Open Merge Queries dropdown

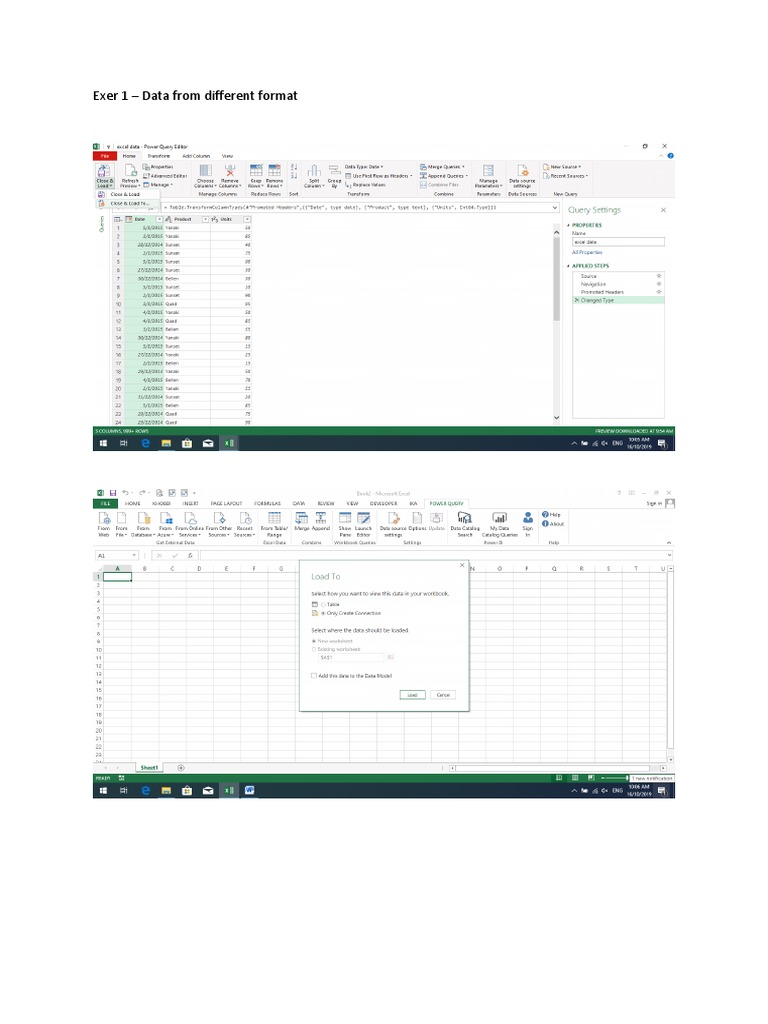pos(443,167)
